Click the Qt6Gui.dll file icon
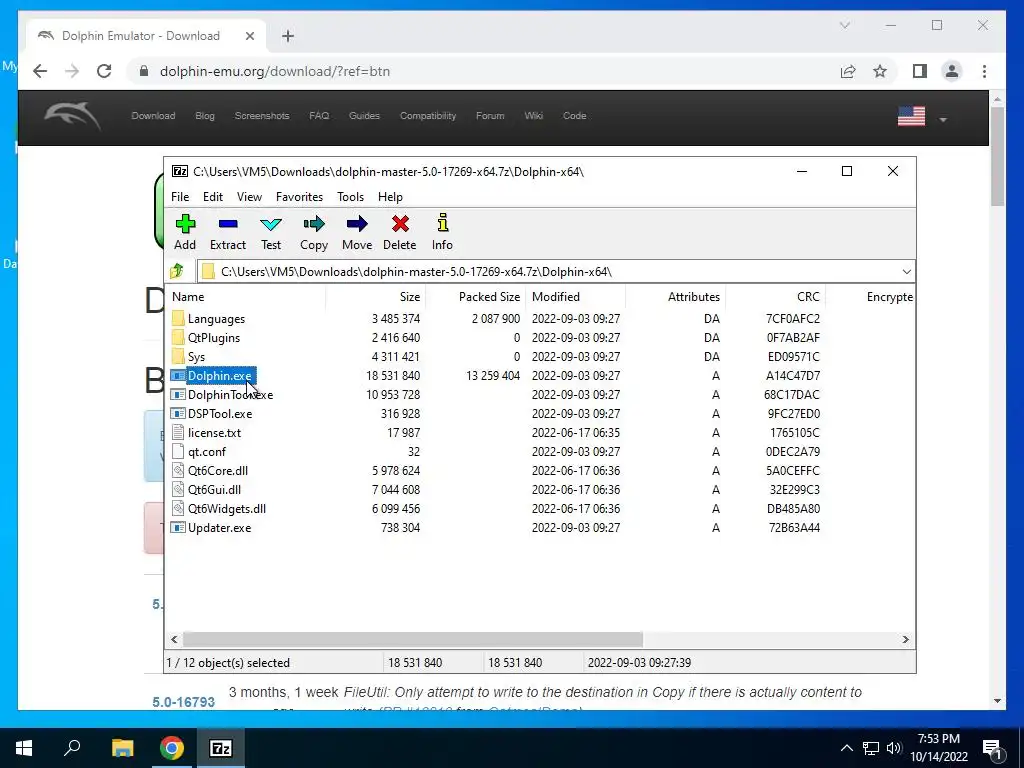The image size is (1024, 768). click(x=178, y=489)
